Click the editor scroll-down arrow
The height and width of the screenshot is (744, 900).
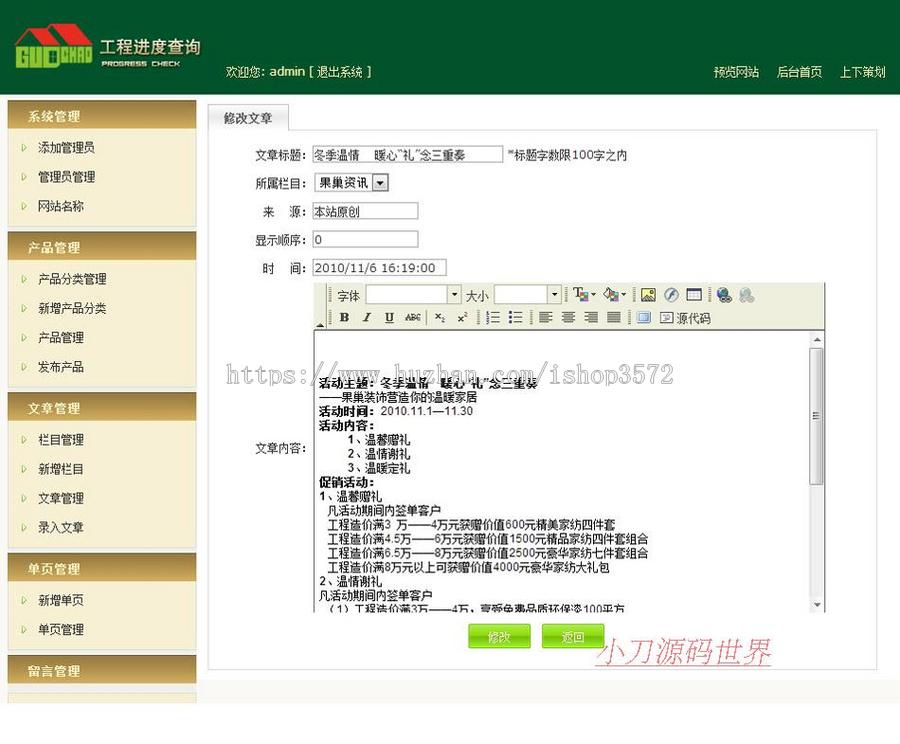[x=817, y=605]
